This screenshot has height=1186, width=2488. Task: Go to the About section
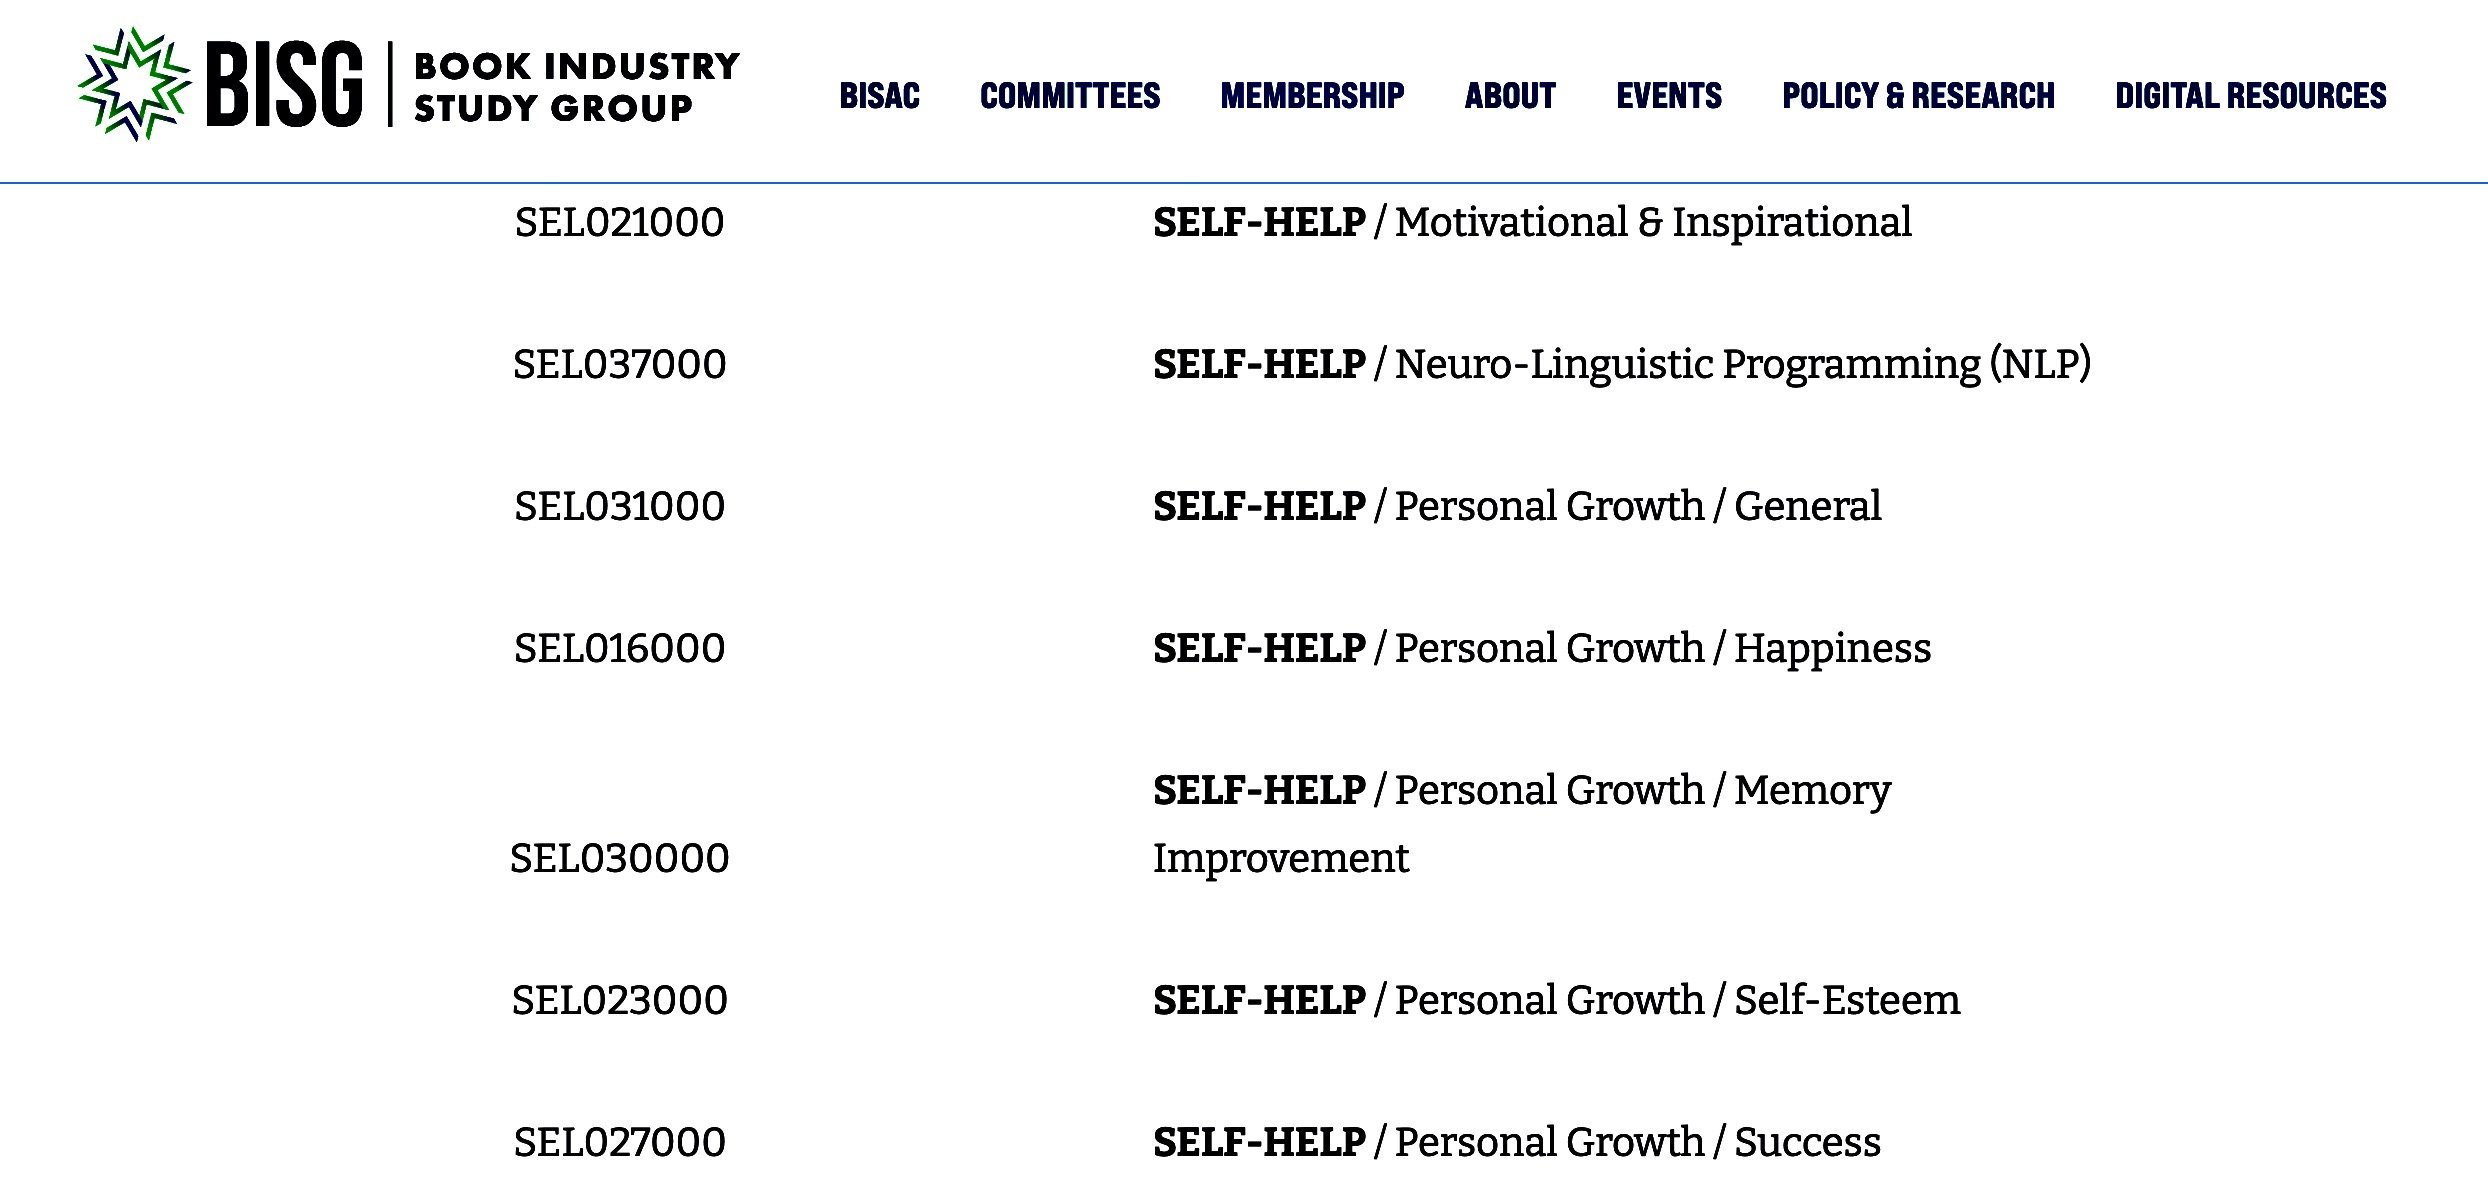coord(1510,95)
